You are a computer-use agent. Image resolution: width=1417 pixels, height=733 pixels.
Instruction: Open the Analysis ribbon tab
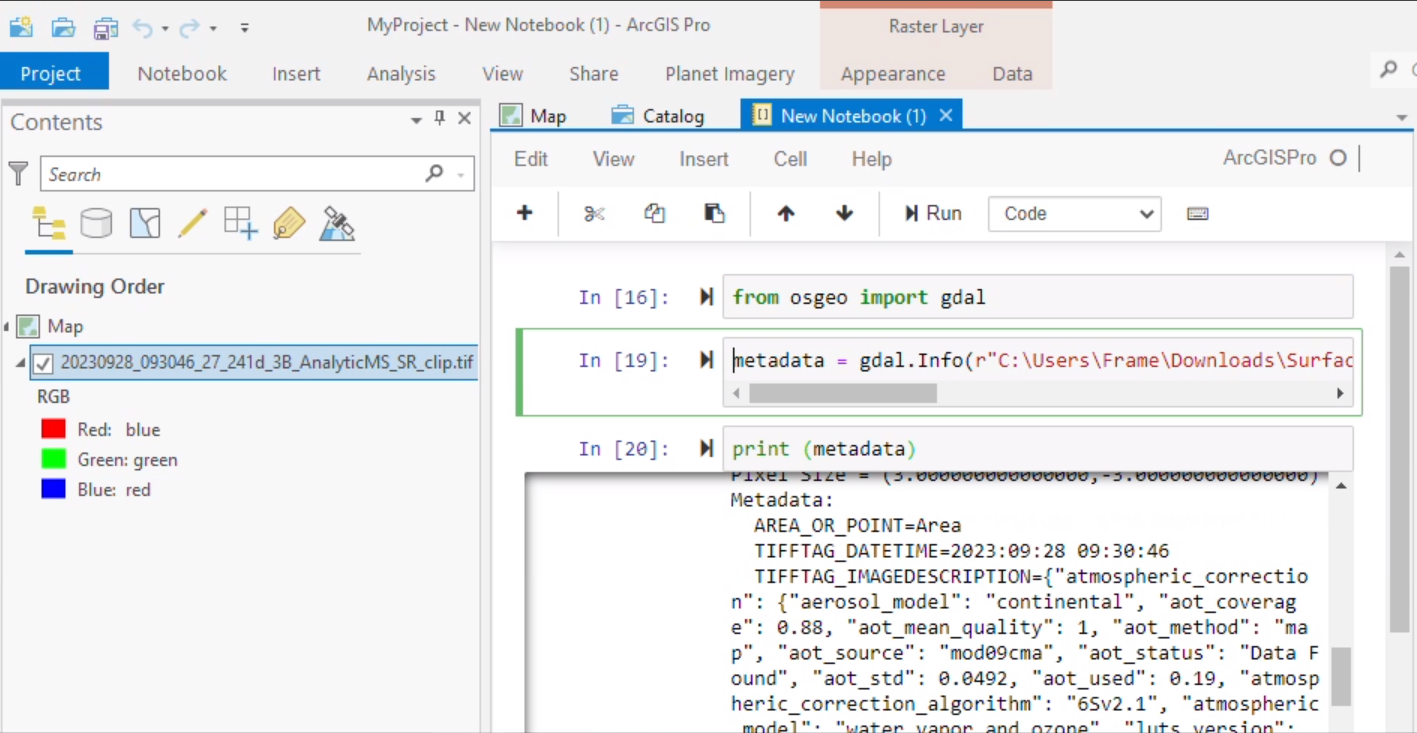pos(401,73)
